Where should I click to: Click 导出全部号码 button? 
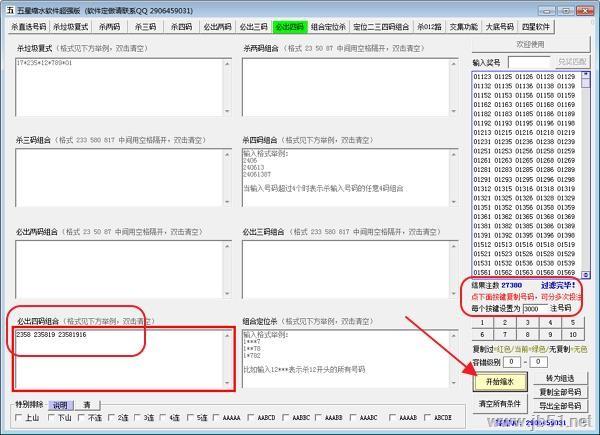point(561,405)
